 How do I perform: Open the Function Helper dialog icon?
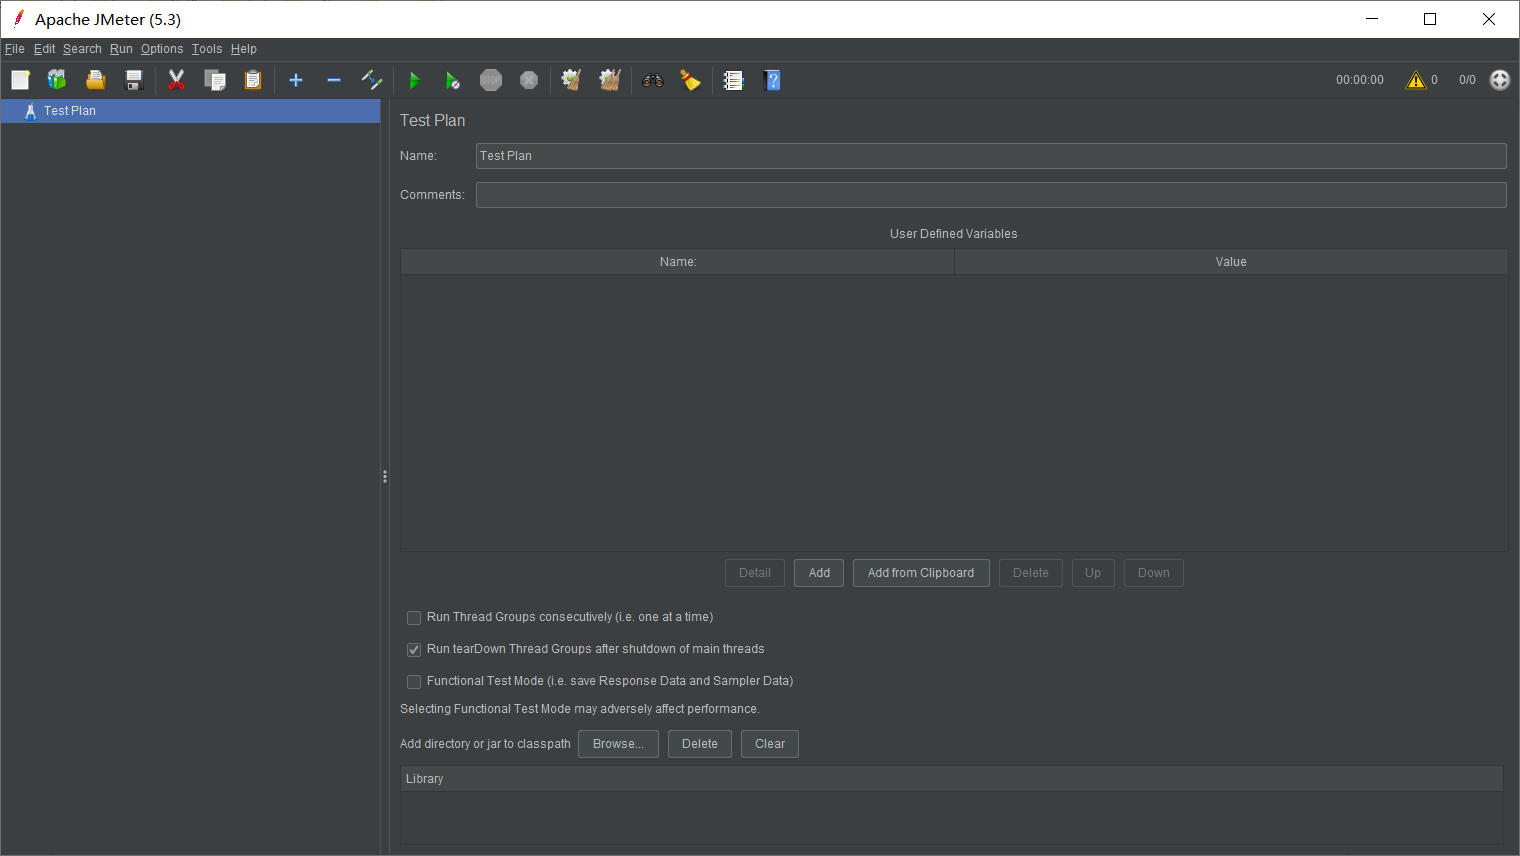click(734, 80)
